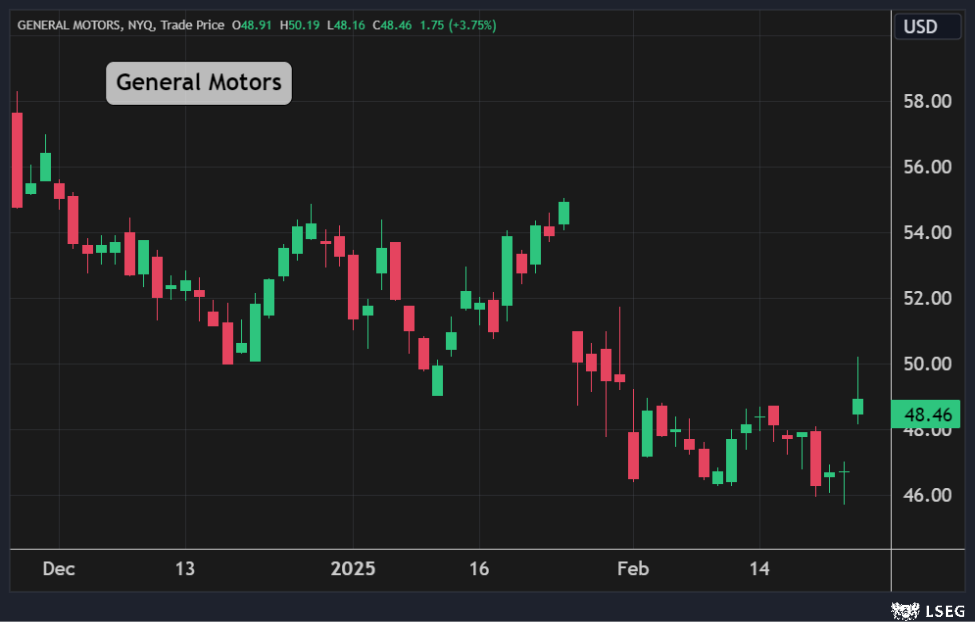This screenshot has width=975, height=622.
Task: Click the Feb label on time axis
Action: pyautogui.click(x=633, y=569)
